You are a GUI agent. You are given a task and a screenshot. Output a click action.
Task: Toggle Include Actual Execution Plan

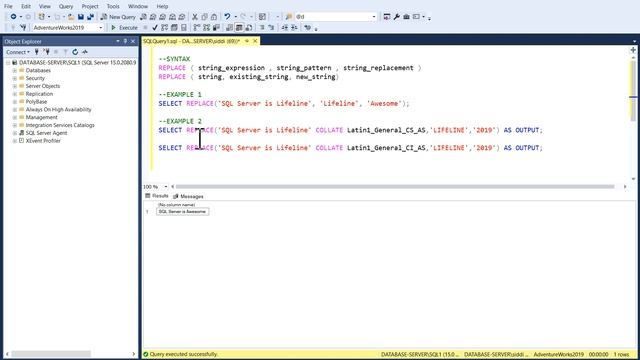pos(197,28)
